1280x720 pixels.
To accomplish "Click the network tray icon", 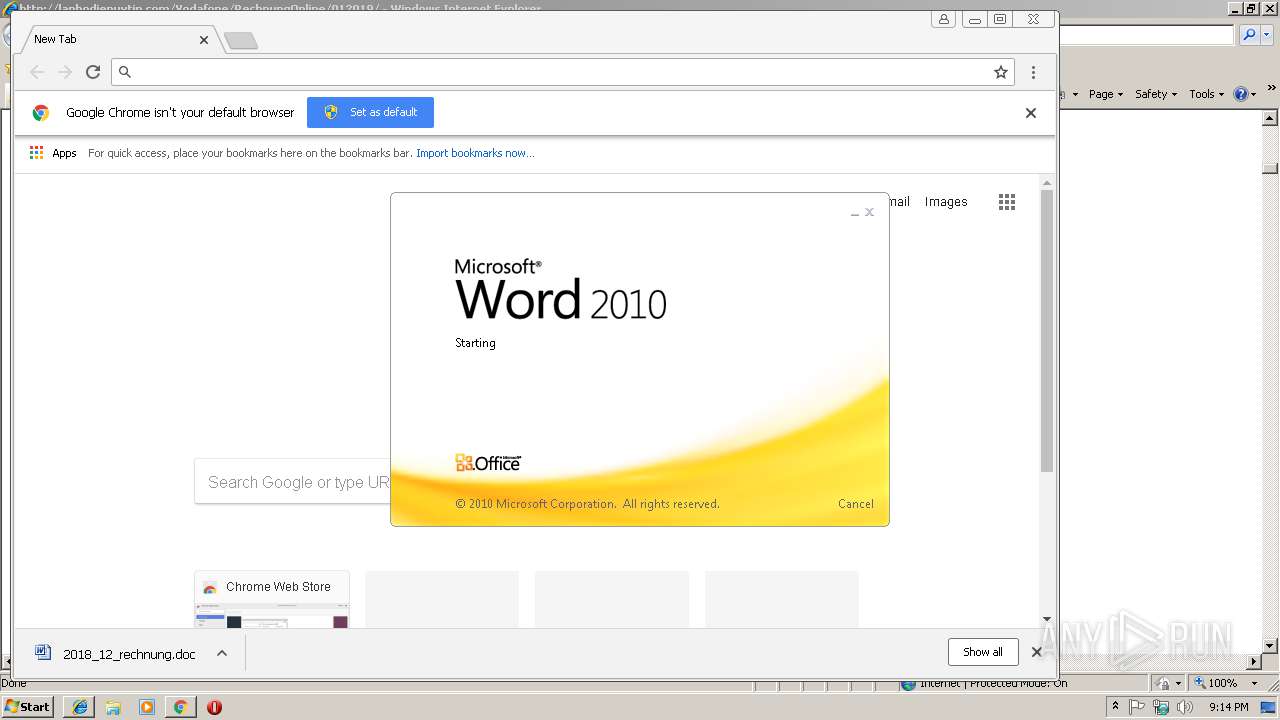I will 1161,707.
